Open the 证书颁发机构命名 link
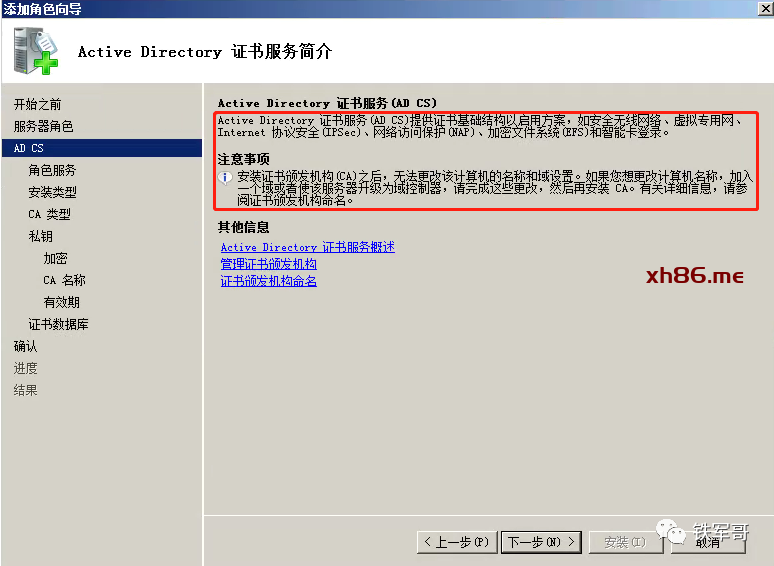Image resolution: width=774 pixels, height=566 pixels. point(269,281)
